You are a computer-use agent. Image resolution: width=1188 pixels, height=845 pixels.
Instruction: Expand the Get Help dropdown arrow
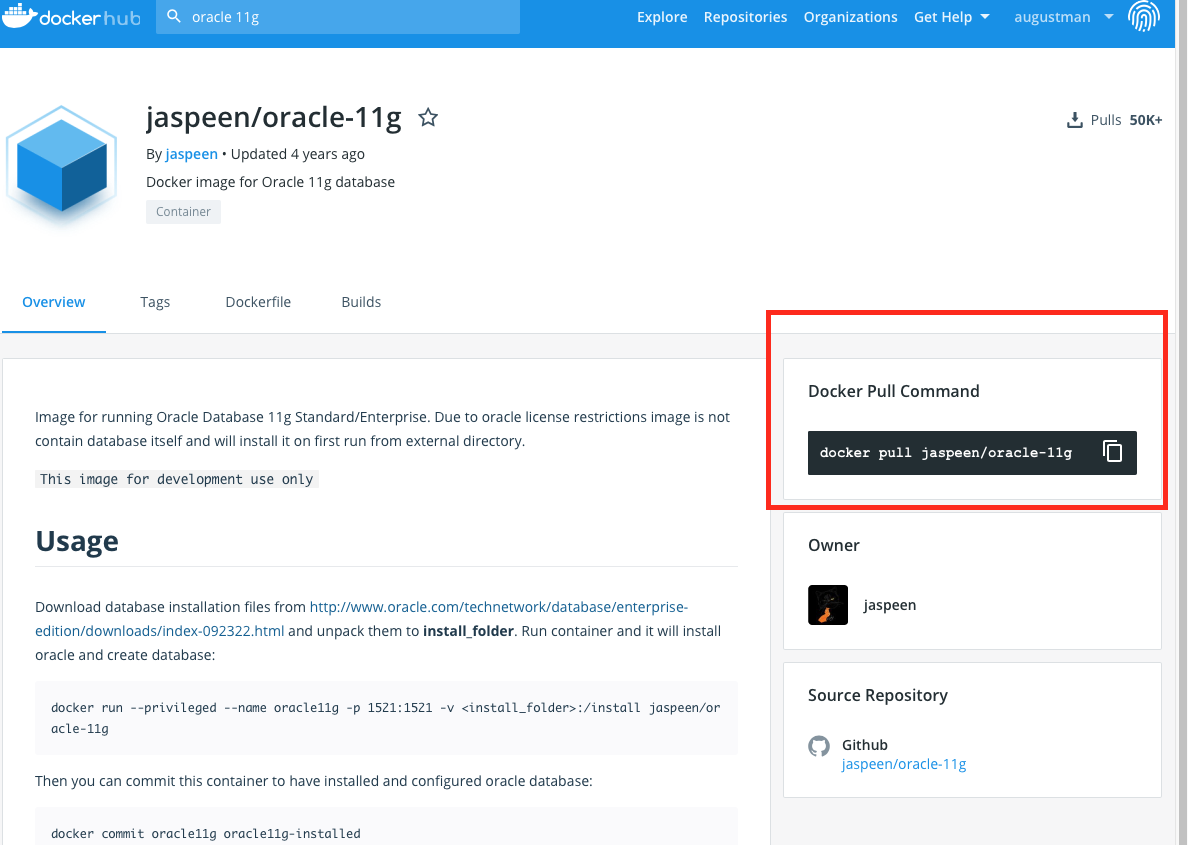coord(985,17)
